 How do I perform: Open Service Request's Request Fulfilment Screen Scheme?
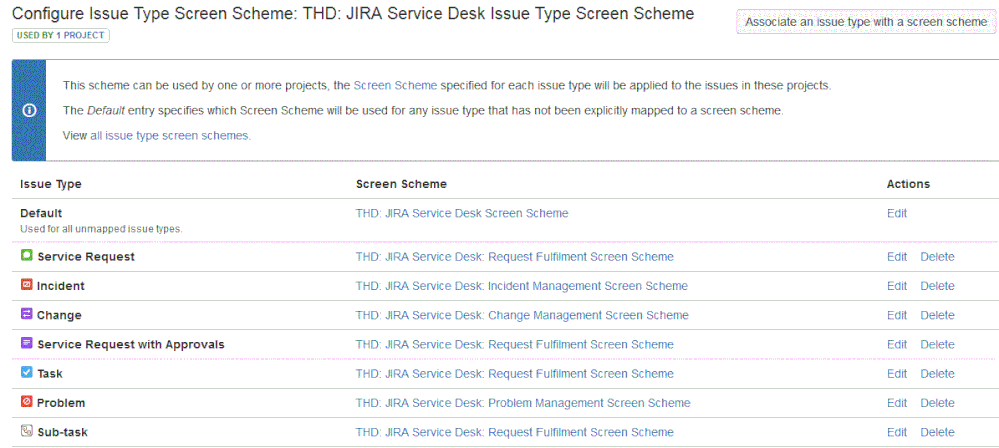[x=514, y=257]
